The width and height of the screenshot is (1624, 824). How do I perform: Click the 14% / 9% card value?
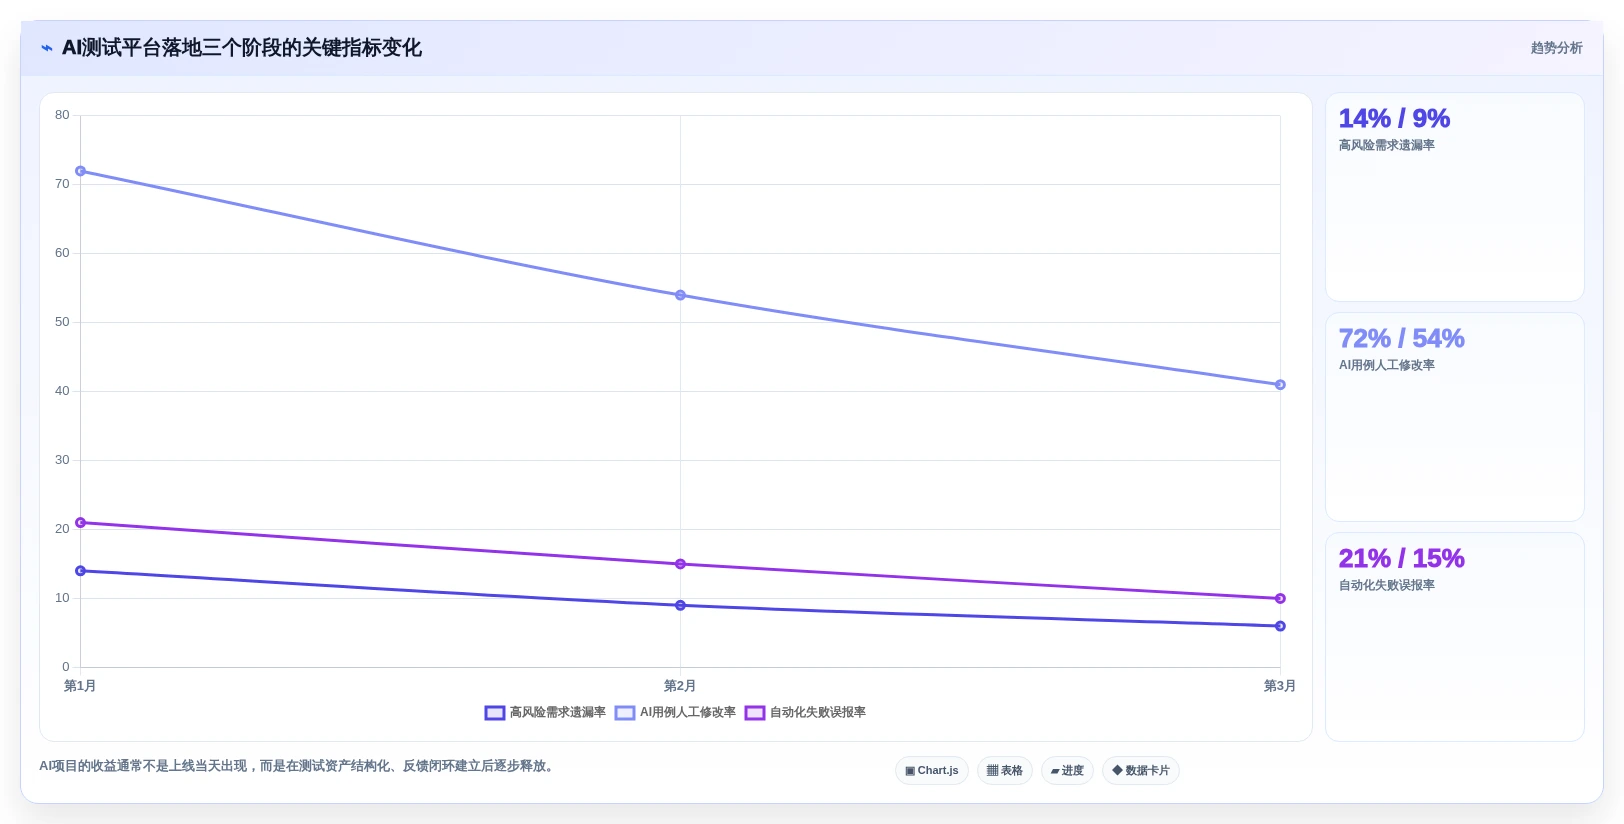click(x=1394, y=119)
